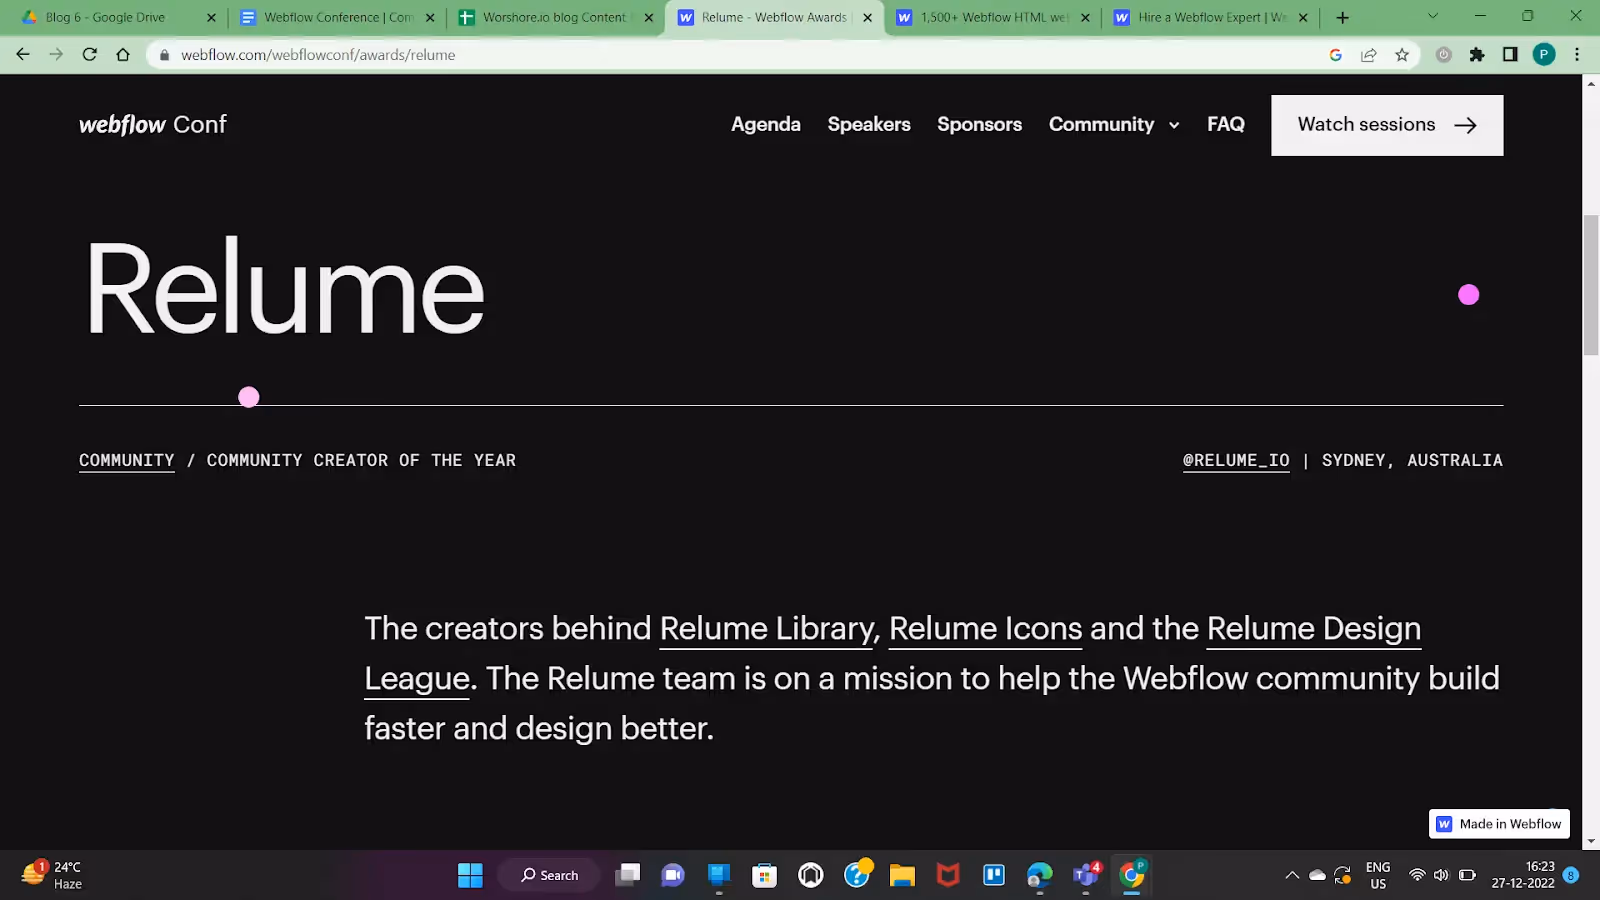Open the FAQ page
This screenshot has width=1600, height=900.
(x=1226, y=125)
